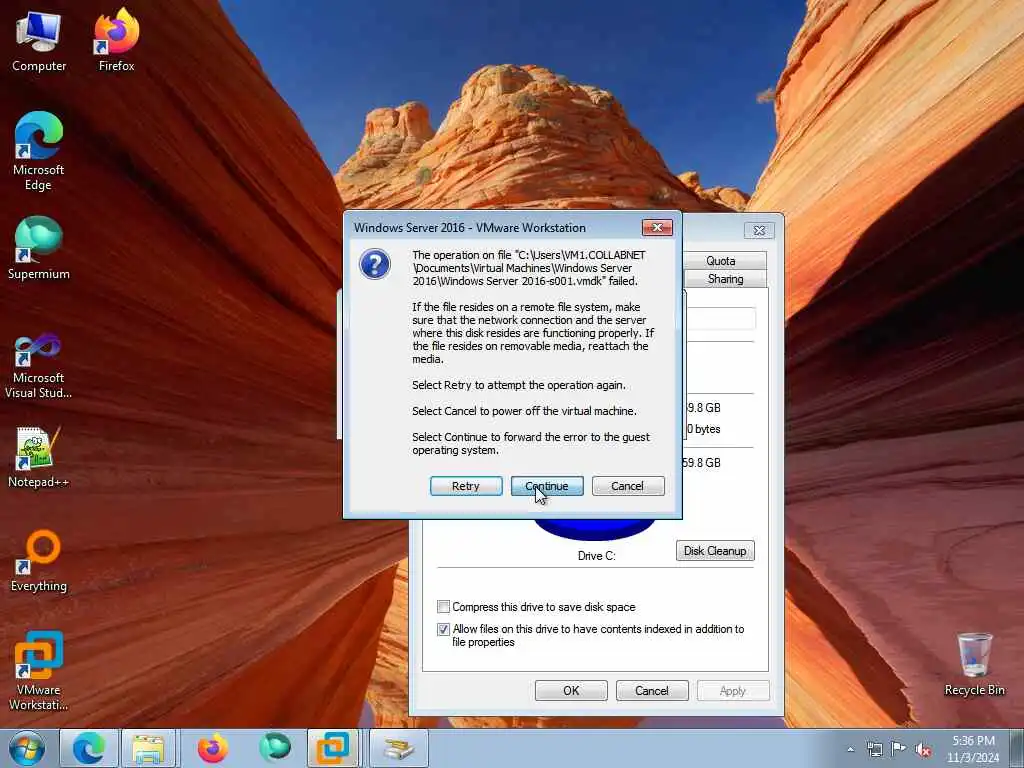Open Microsoft Edge from the taskbar
Viewport: 1024px width, 768px height.
click(x=89, y=748)
